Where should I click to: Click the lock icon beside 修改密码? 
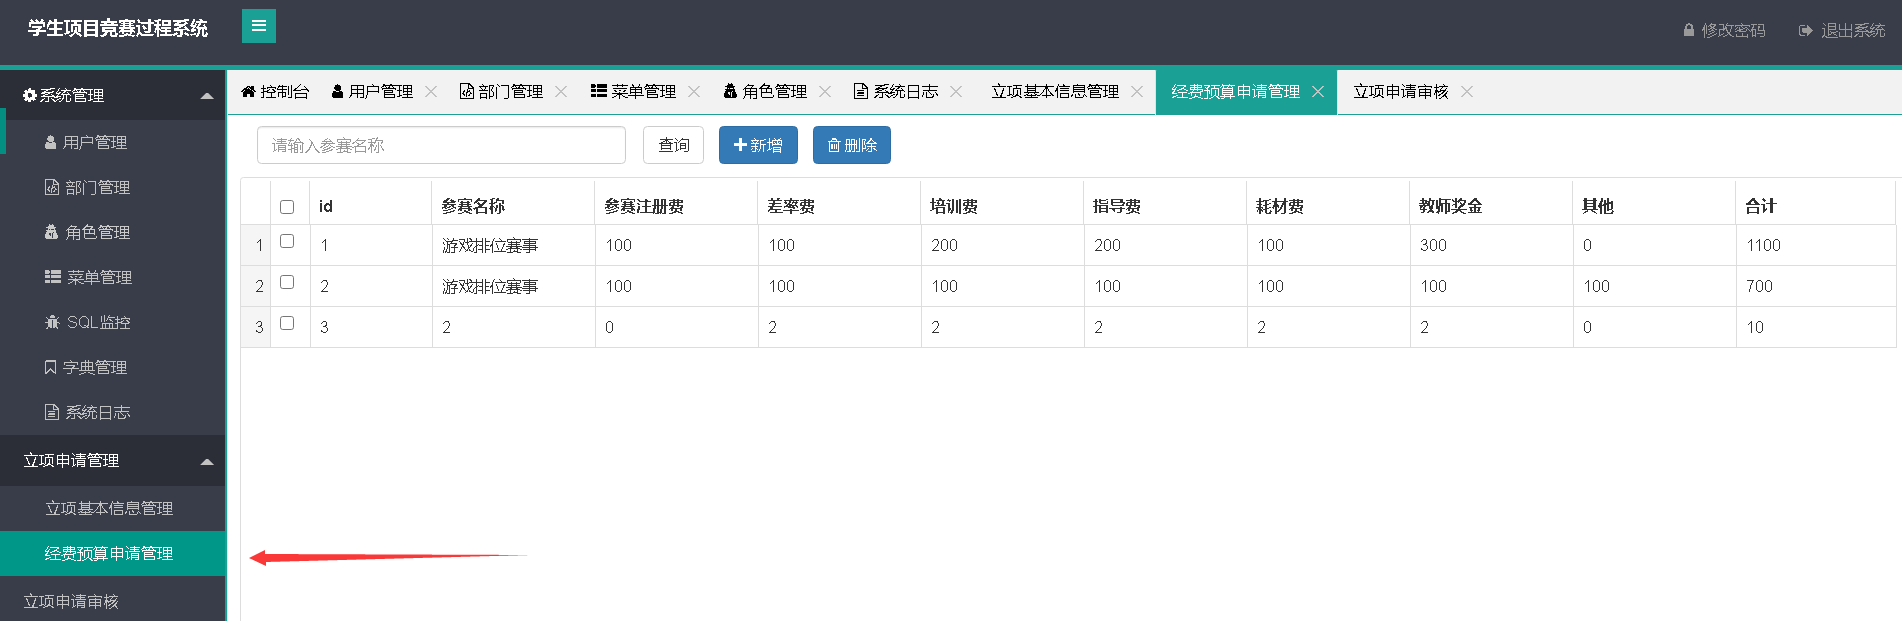(1689, 31)
